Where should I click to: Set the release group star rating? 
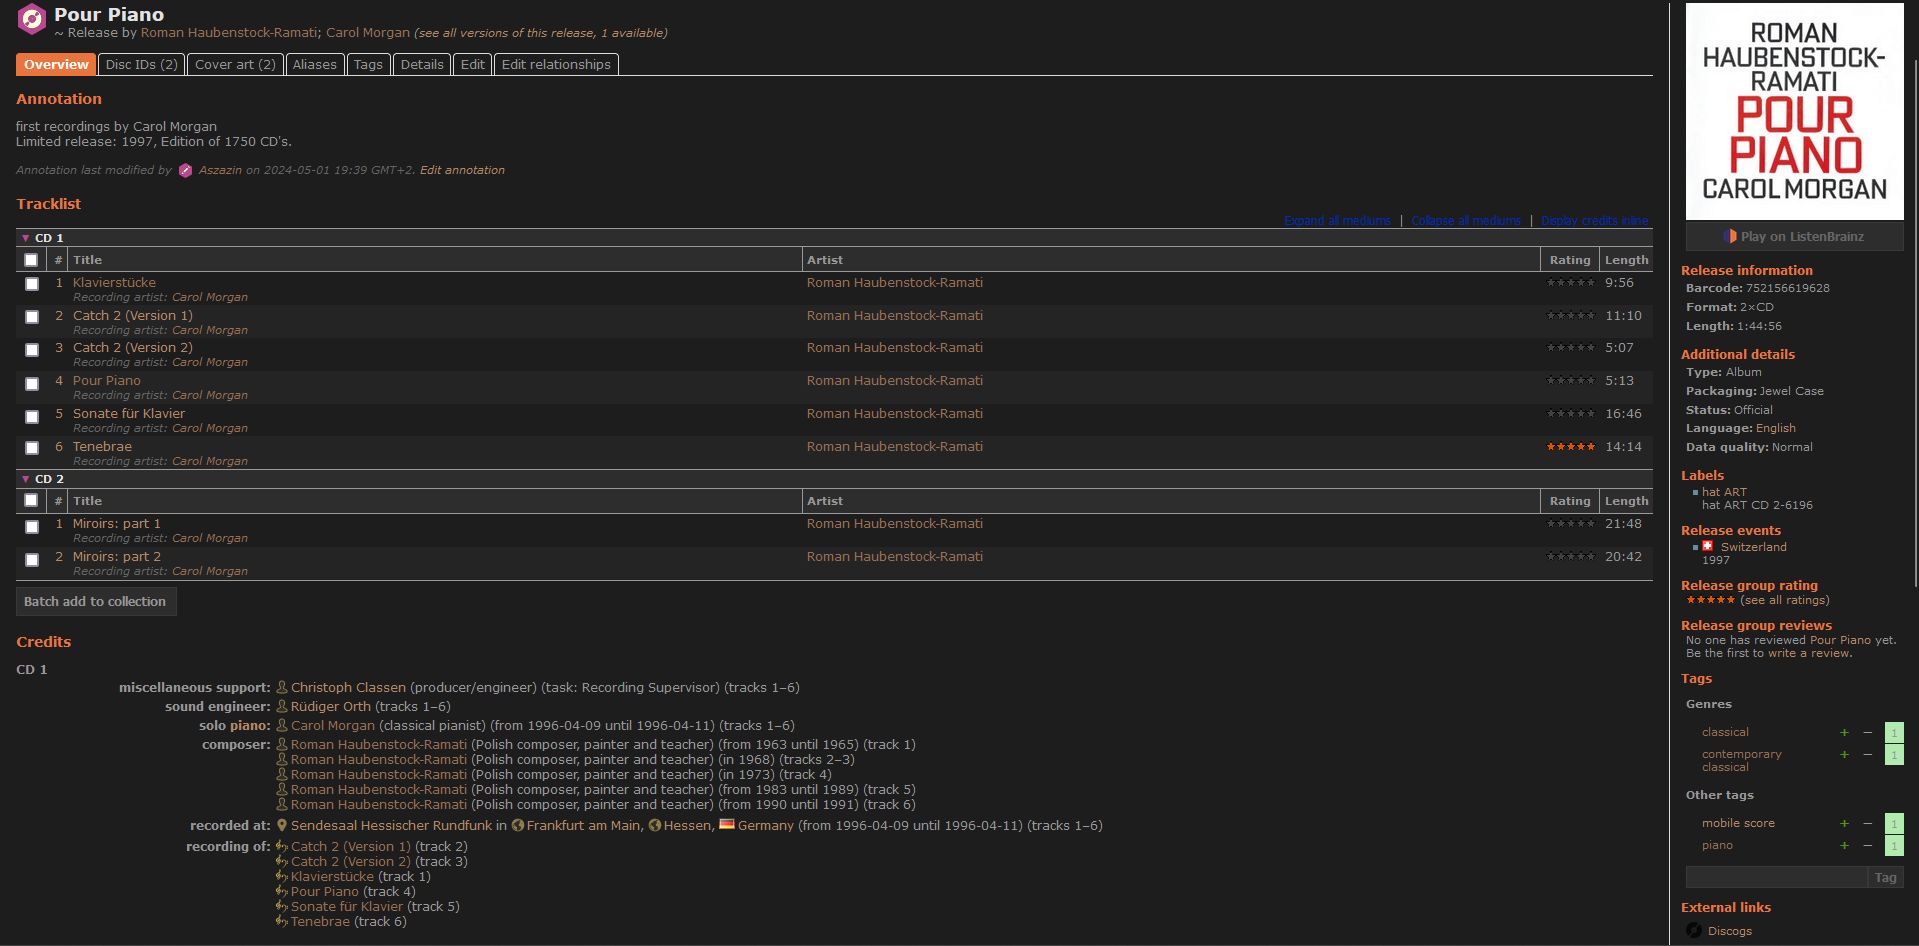click(x=1710, y=601)
